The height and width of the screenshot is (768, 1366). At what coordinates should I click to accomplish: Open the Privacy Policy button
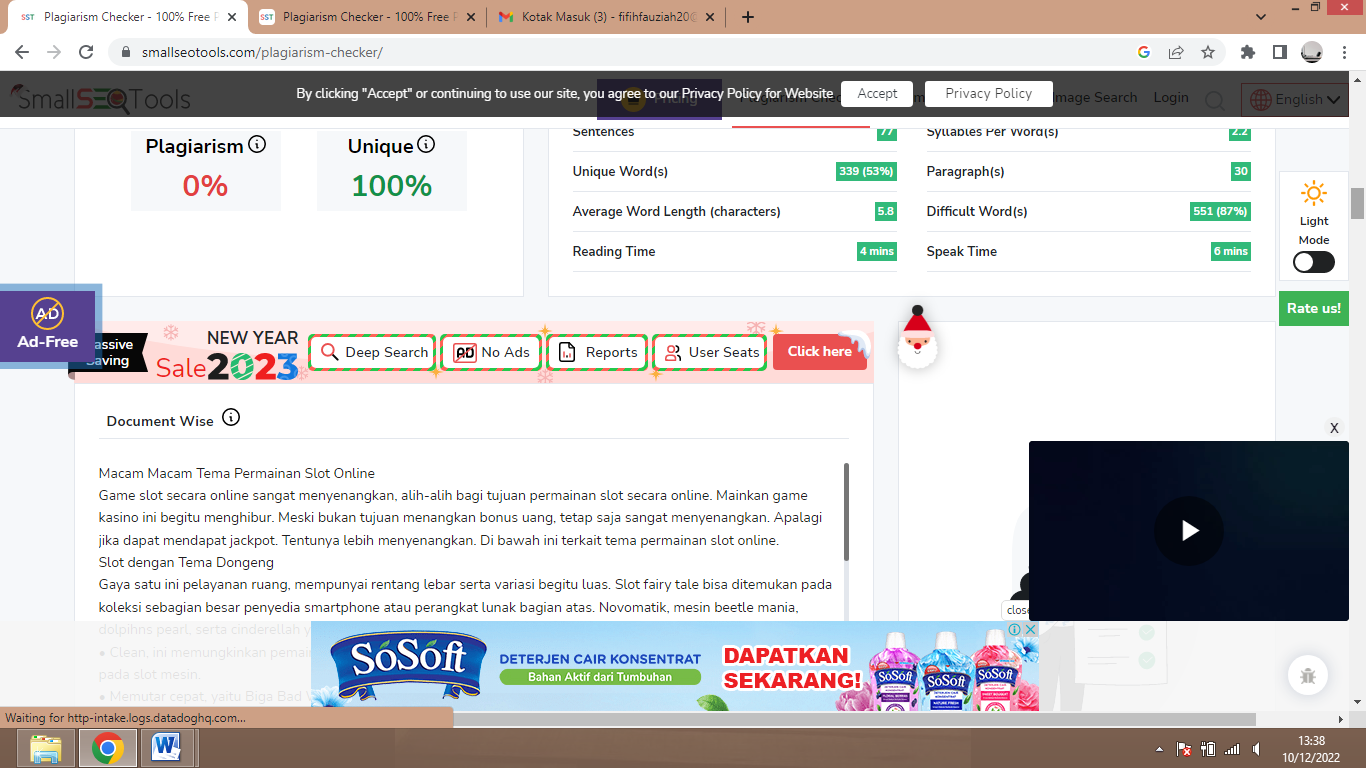(988, 93)
